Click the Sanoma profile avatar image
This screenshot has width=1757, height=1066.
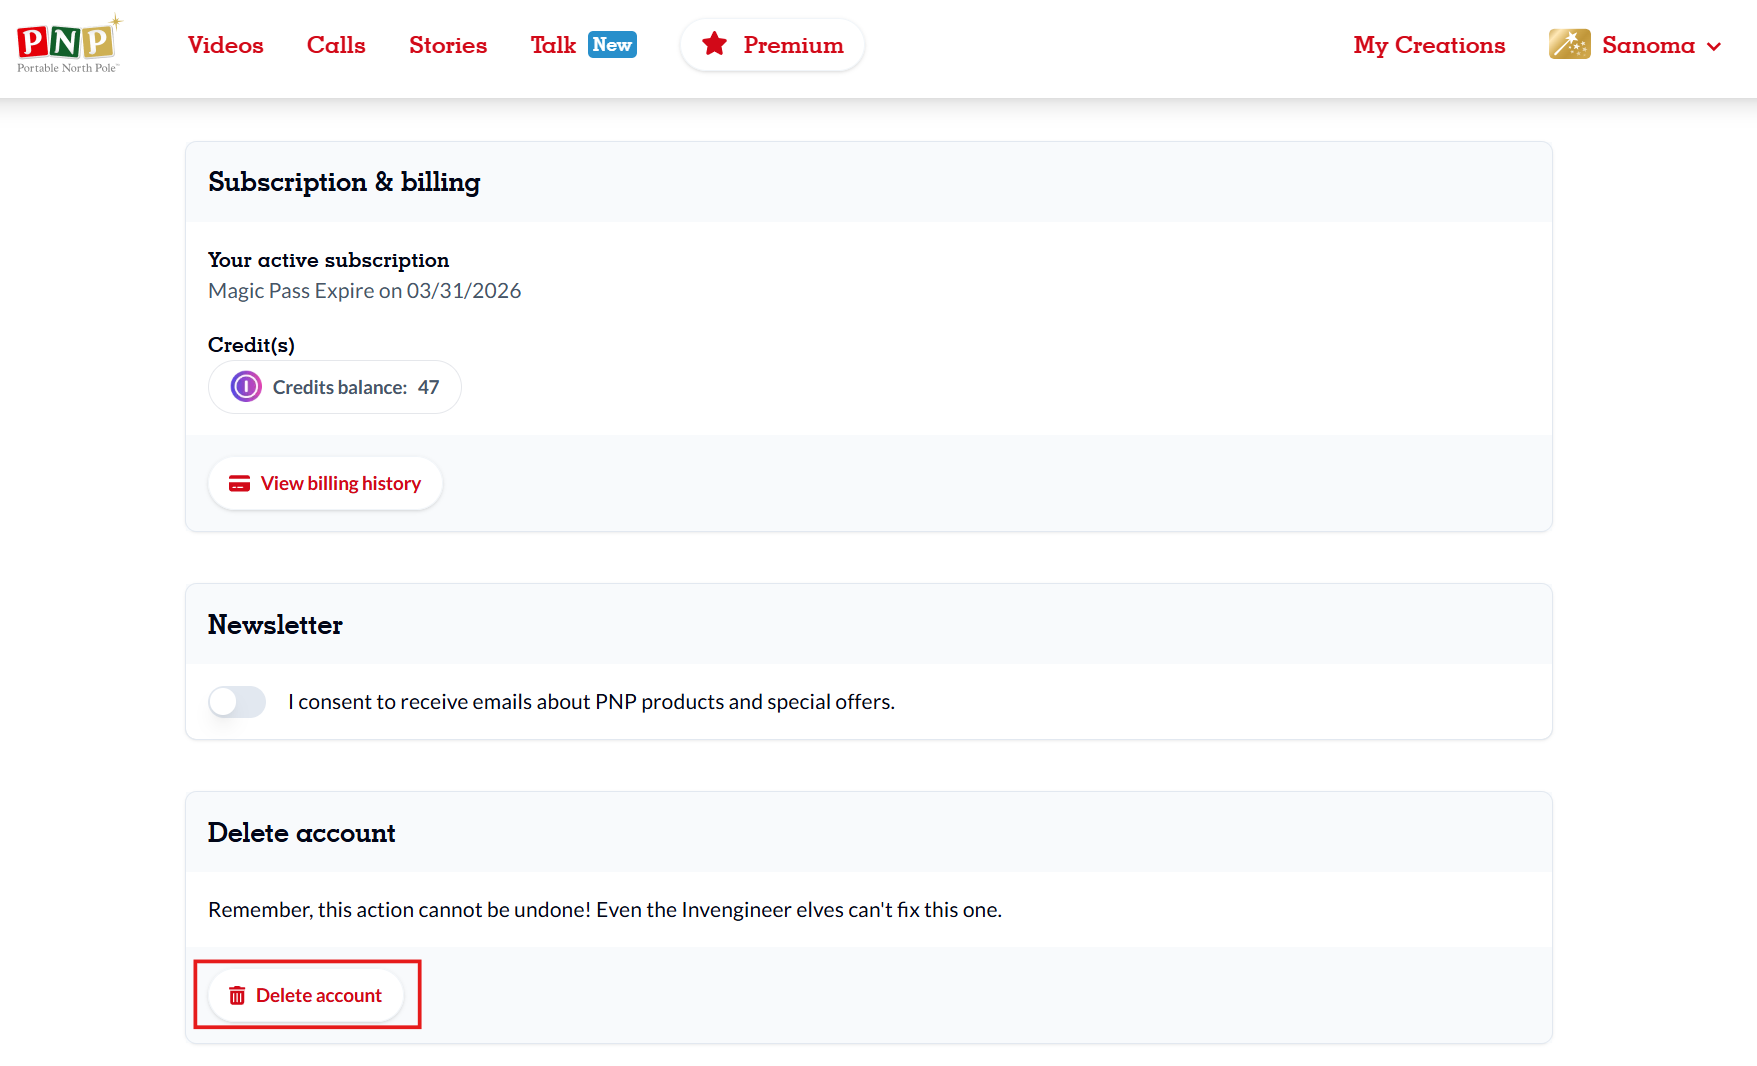pos(1569,45)
